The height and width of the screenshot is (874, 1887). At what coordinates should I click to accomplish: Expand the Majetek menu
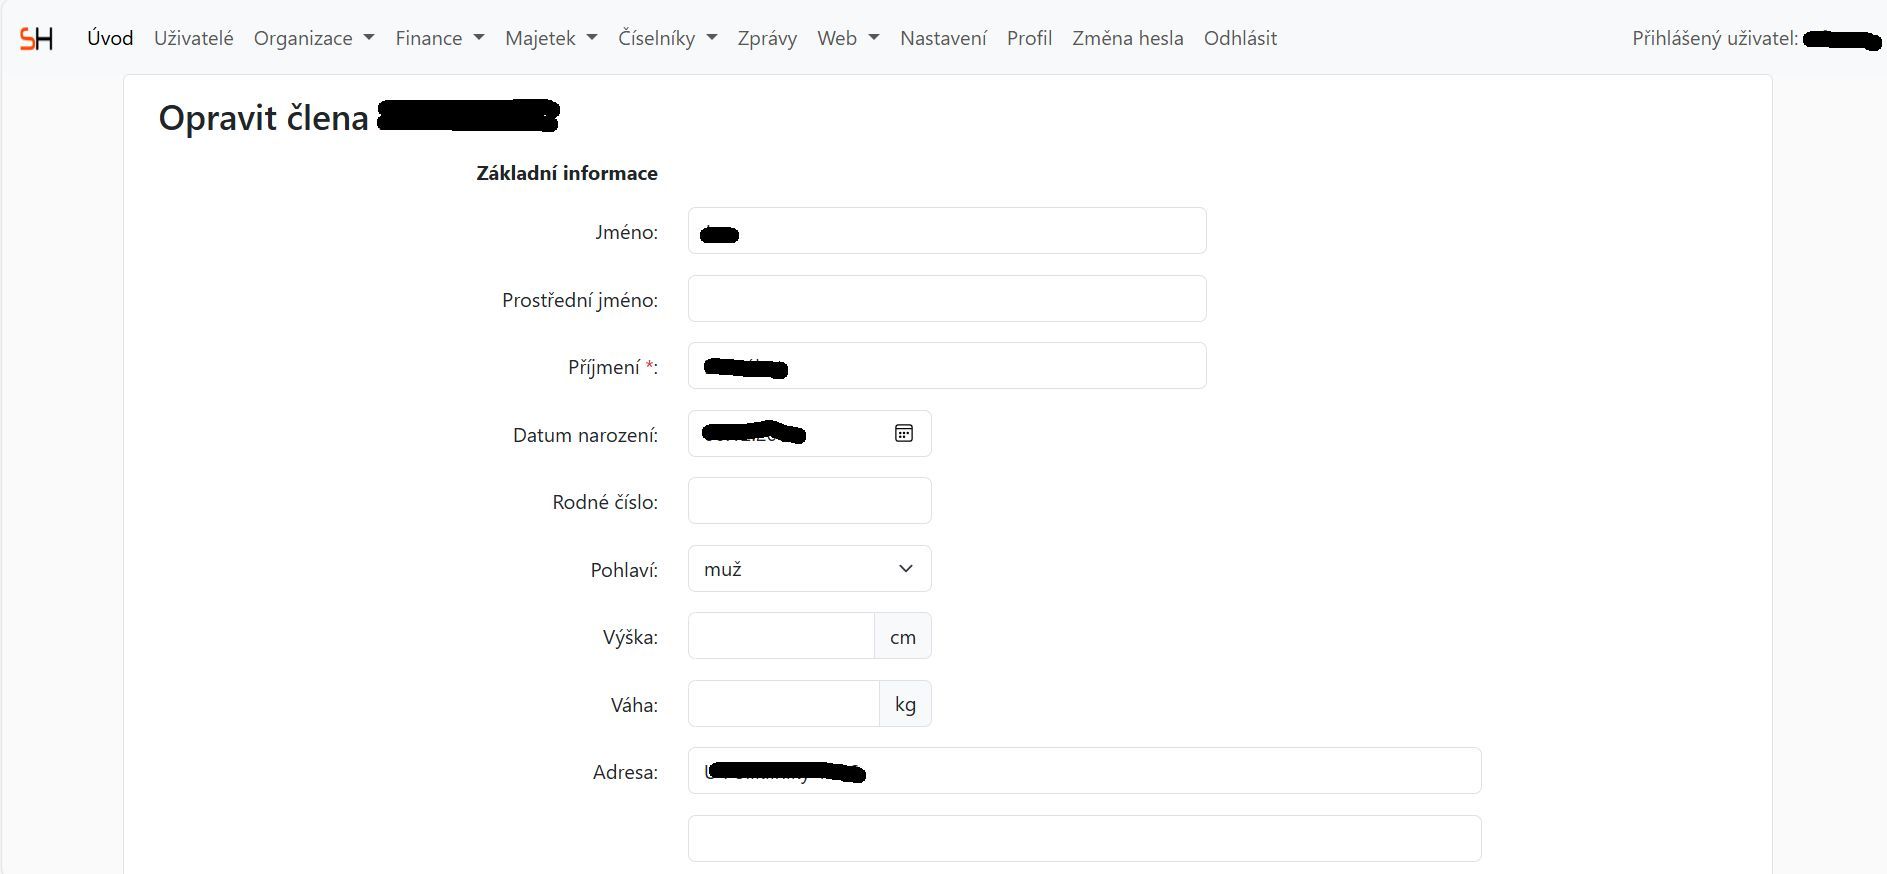point(550,38)
